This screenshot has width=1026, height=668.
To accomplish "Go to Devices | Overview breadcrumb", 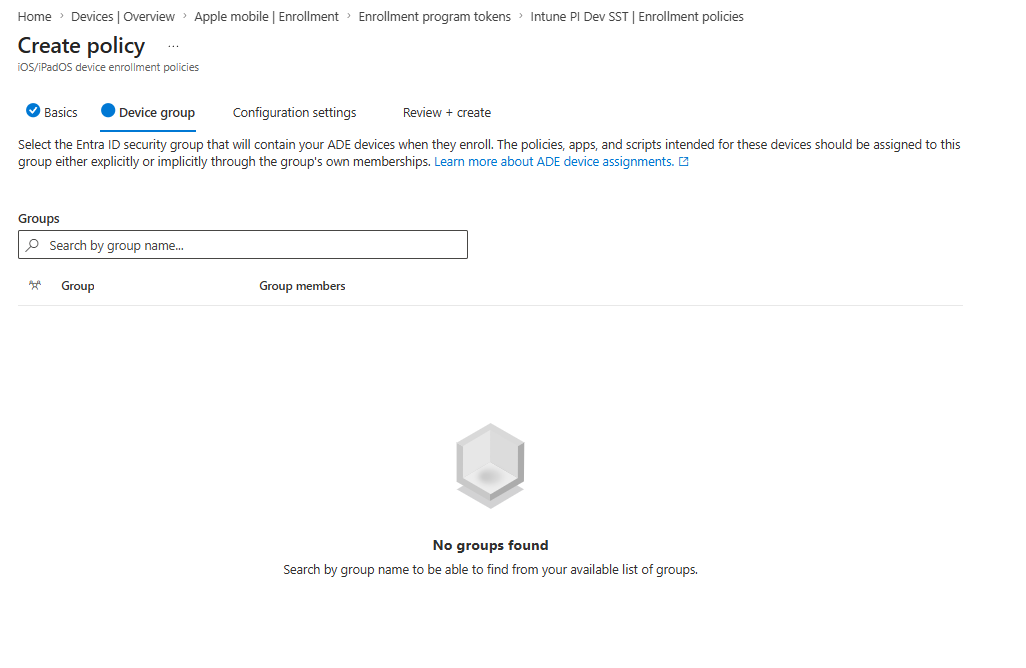I will [123, 16].
